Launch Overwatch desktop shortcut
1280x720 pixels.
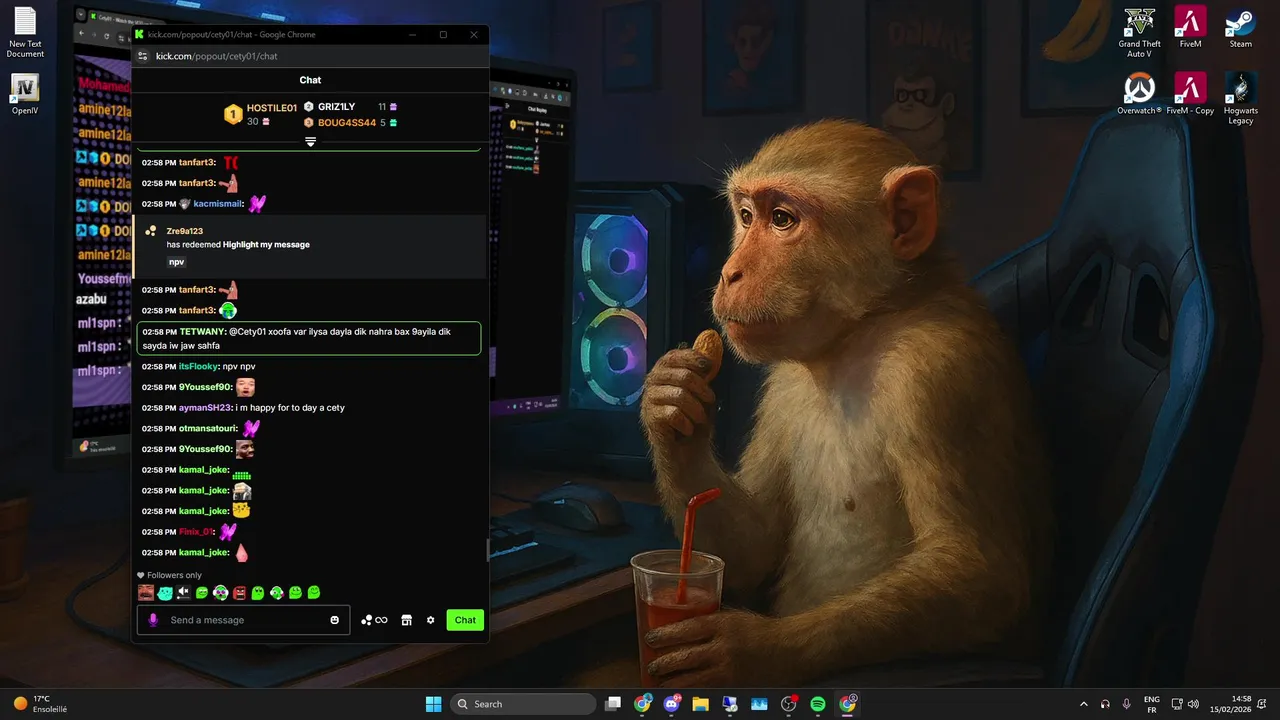click(1139, 94)
